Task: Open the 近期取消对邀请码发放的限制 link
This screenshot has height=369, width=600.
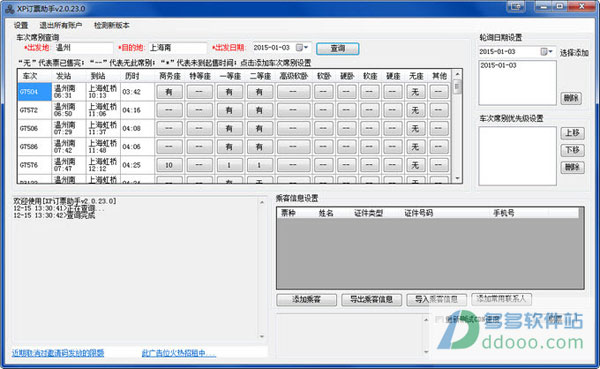Action: click(x=58, y=353)
